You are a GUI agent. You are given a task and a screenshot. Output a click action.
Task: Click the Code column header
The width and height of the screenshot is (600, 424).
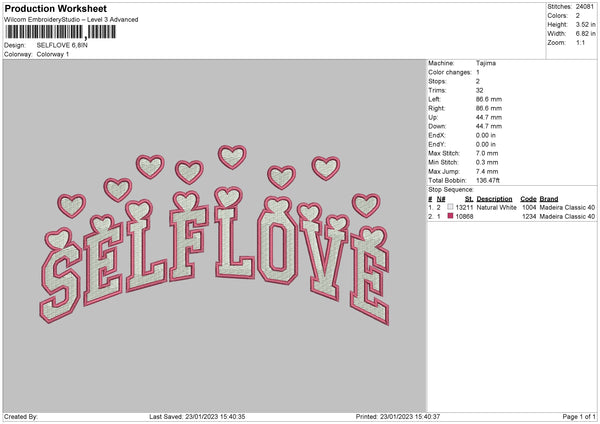528,199
